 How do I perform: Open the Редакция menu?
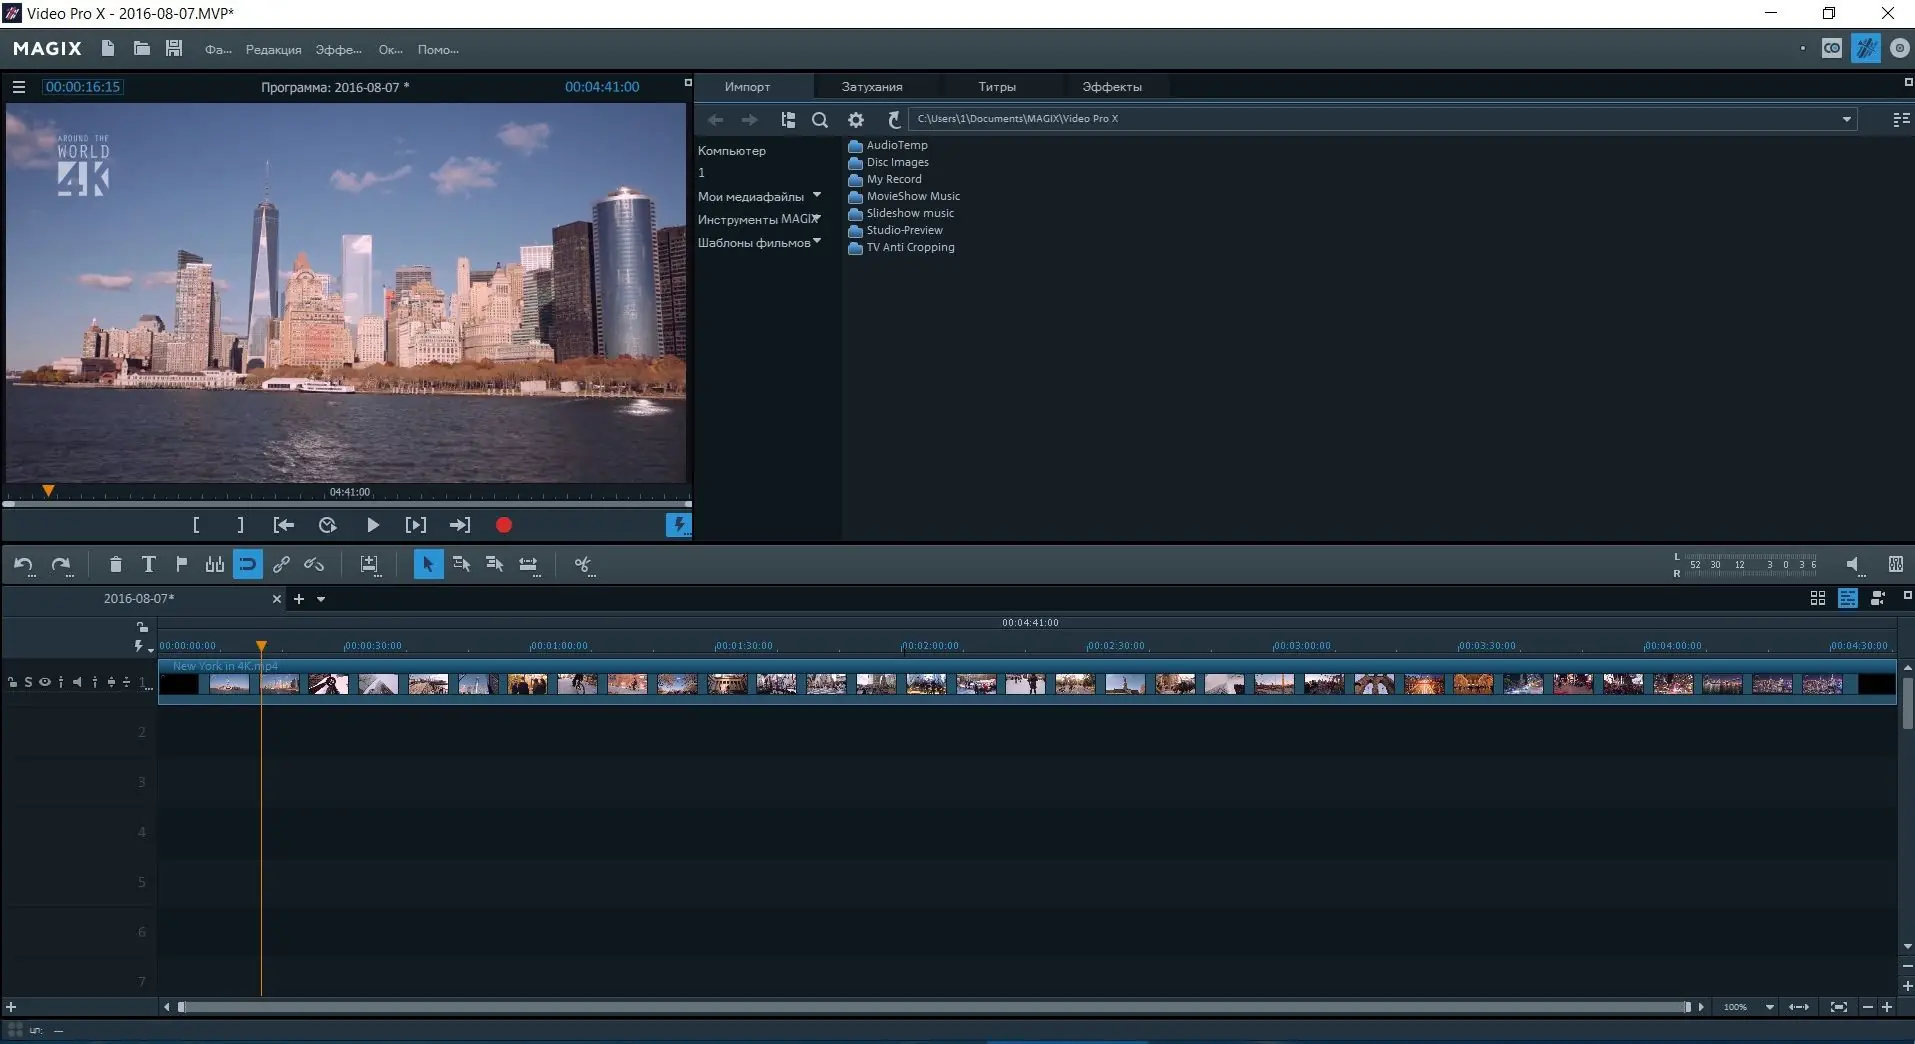[x=272, y=48]
